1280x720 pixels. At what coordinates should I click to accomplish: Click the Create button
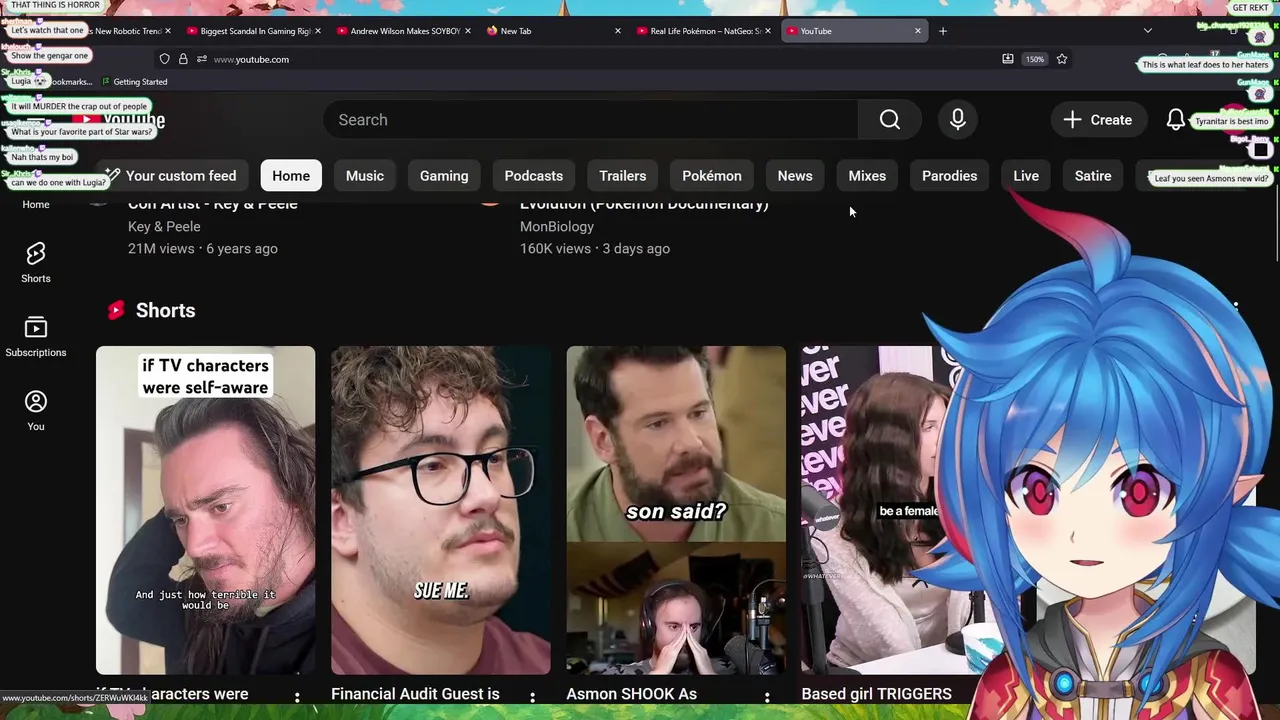point(1097,120)
